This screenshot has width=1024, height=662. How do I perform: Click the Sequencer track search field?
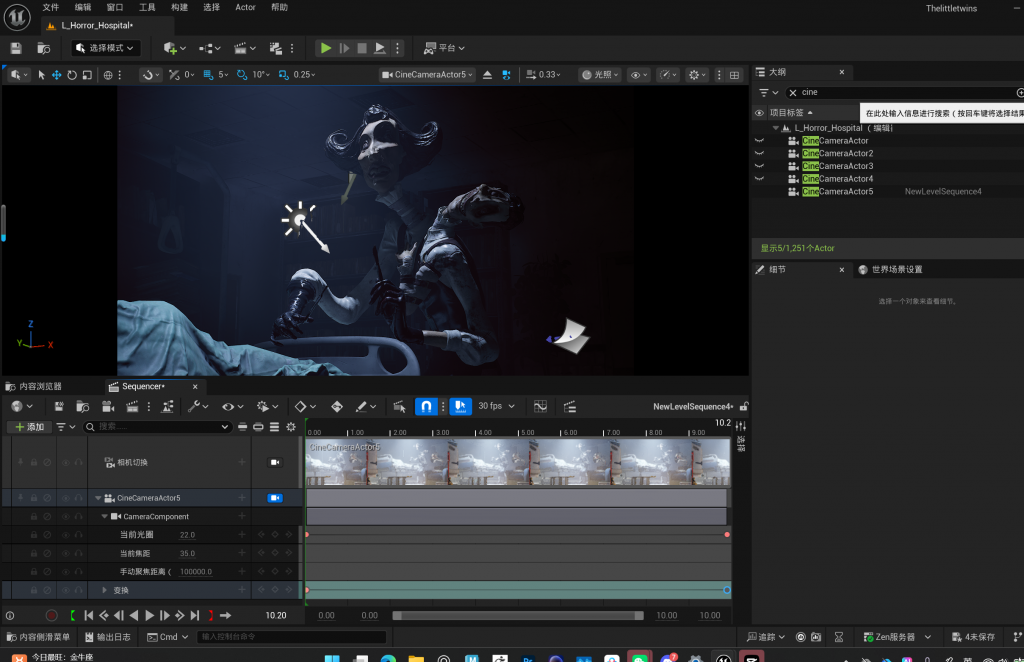[157, 427]
